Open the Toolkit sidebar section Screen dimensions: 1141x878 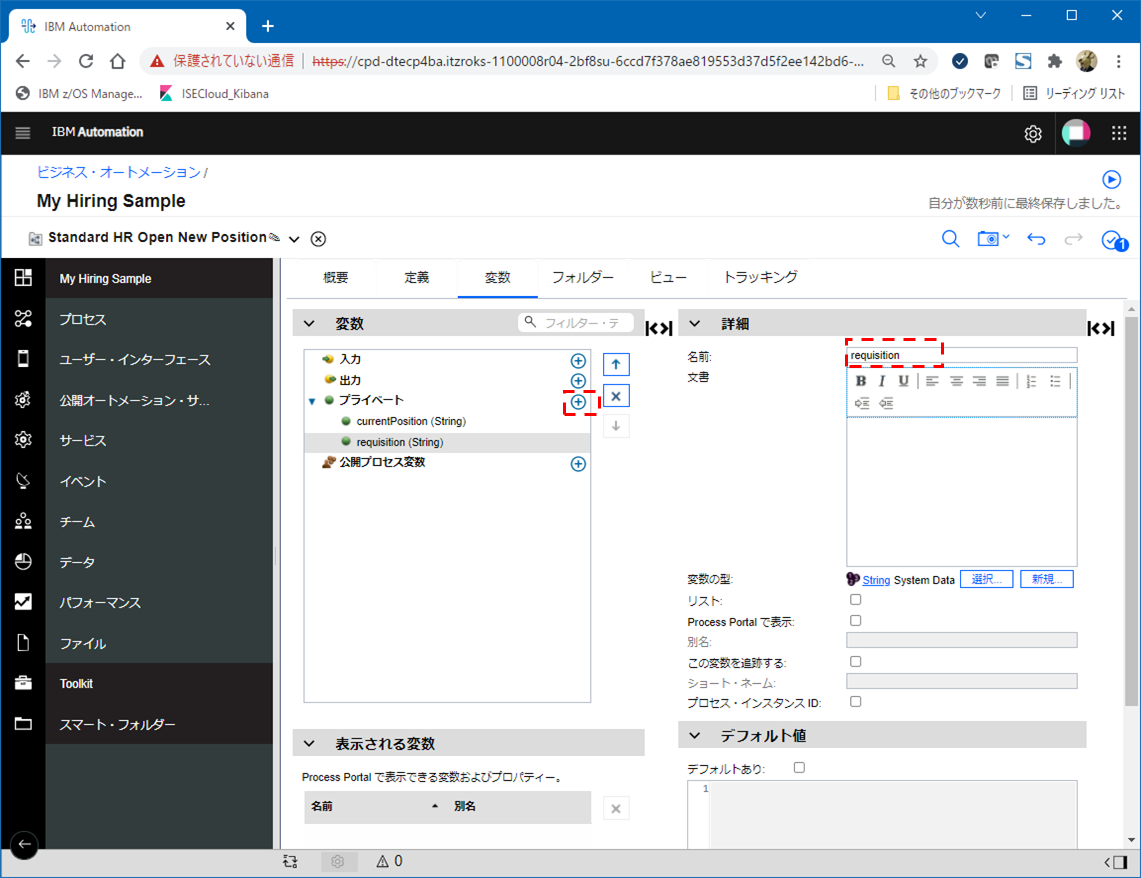[x=159, y=684]
